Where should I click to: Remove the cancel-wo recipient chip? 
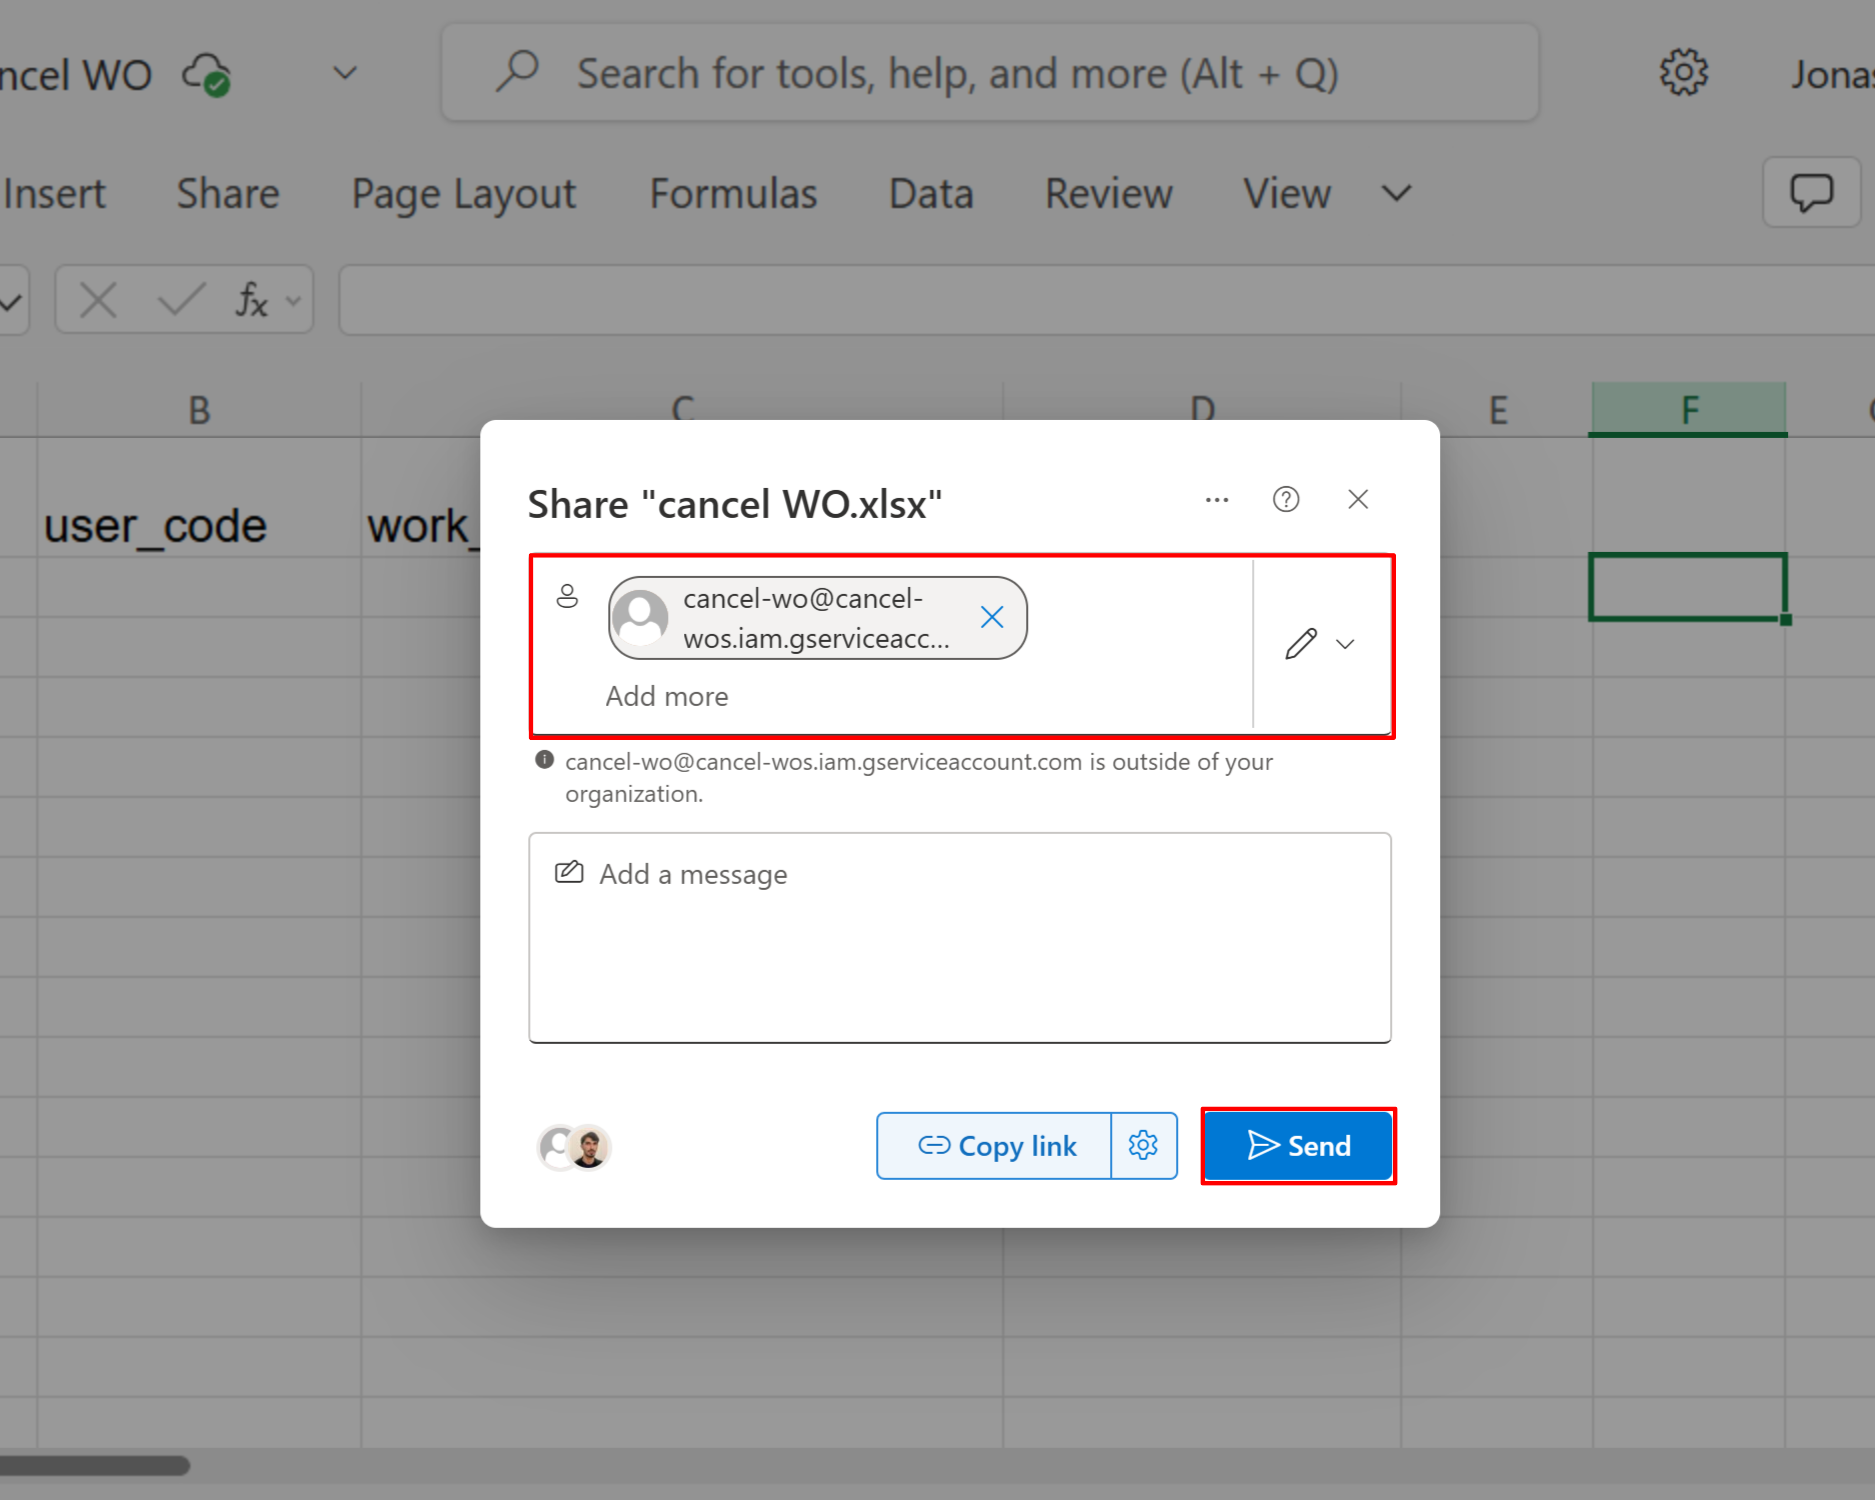click(x=992, y=617)
